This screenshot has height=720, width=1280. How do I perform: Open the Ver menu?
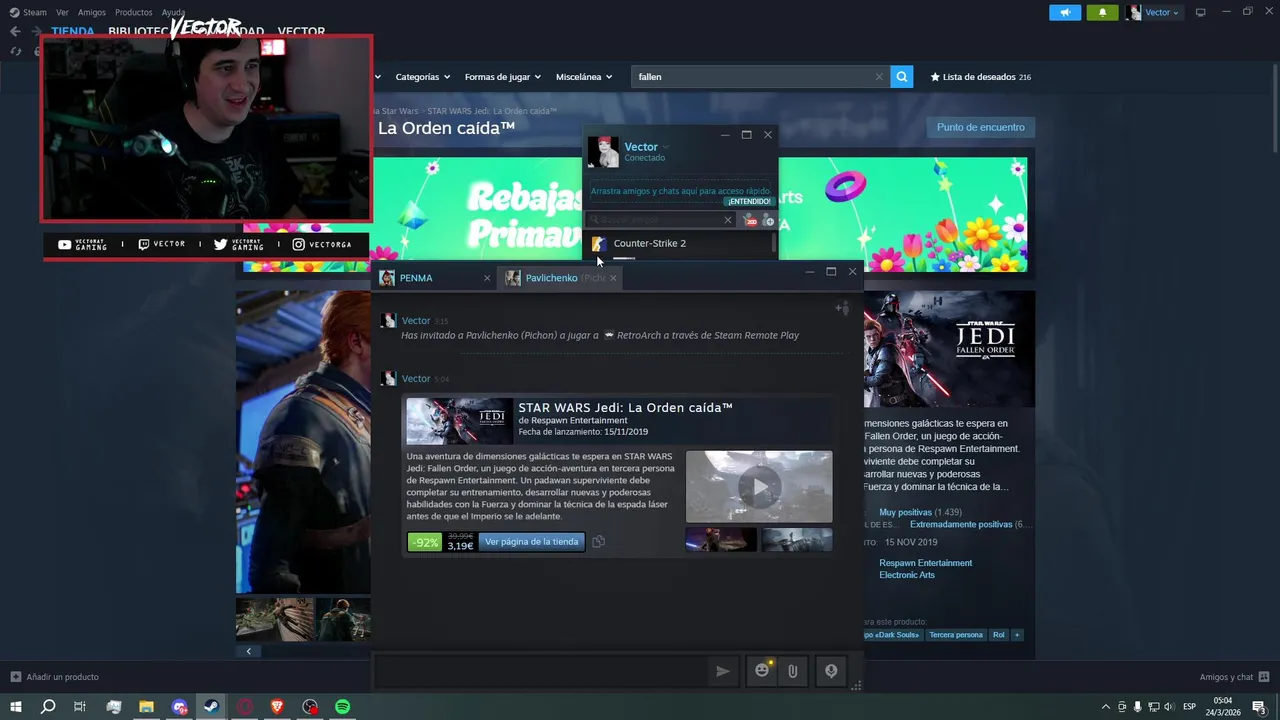pyautogui.click(x=62, y=13)
